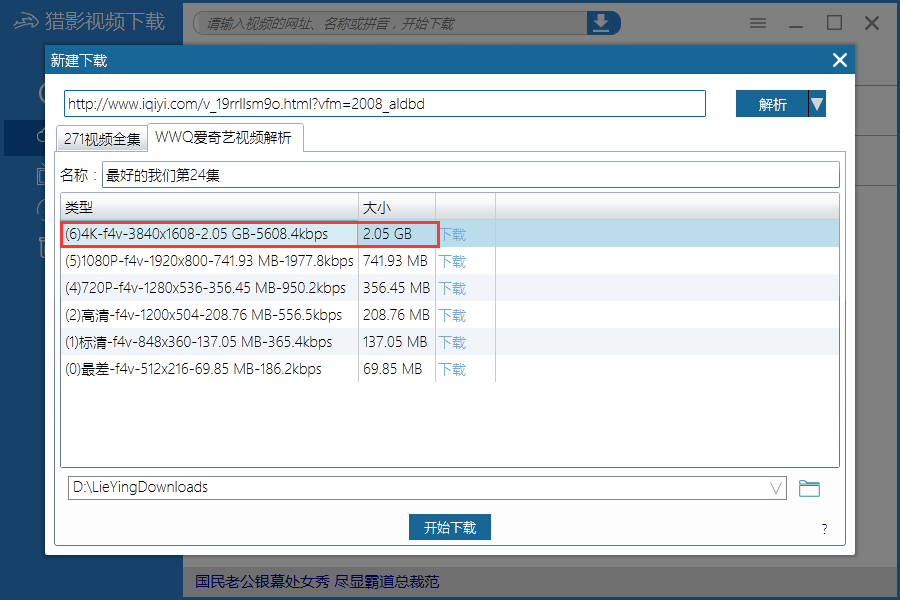900x600 pixels.
Task: Click the video URL input field
Action: pyautogui.click(x=385, y=104)
